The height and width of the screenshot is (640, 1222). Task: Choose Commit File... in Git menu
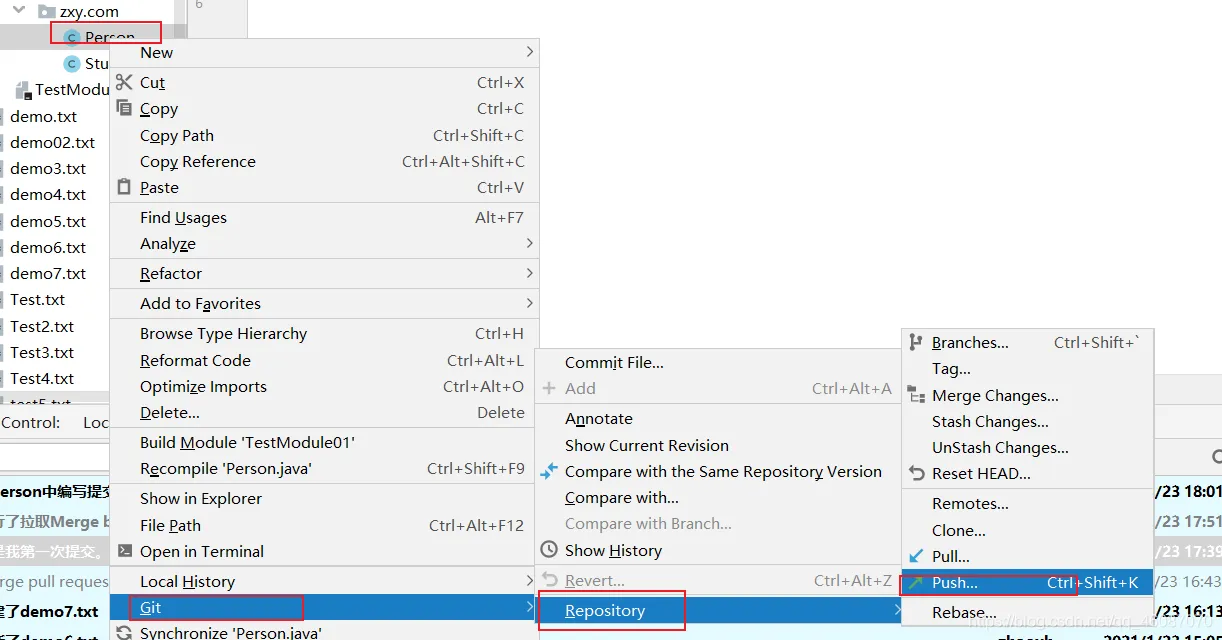point(614,363)
